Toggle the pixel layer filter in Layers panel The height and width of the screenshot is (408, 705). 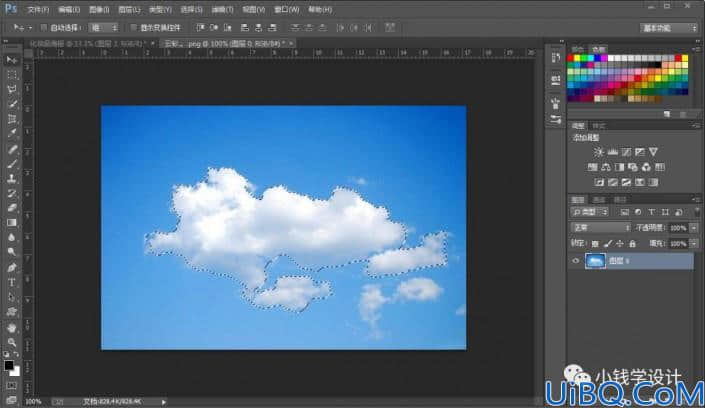(625, 212)
